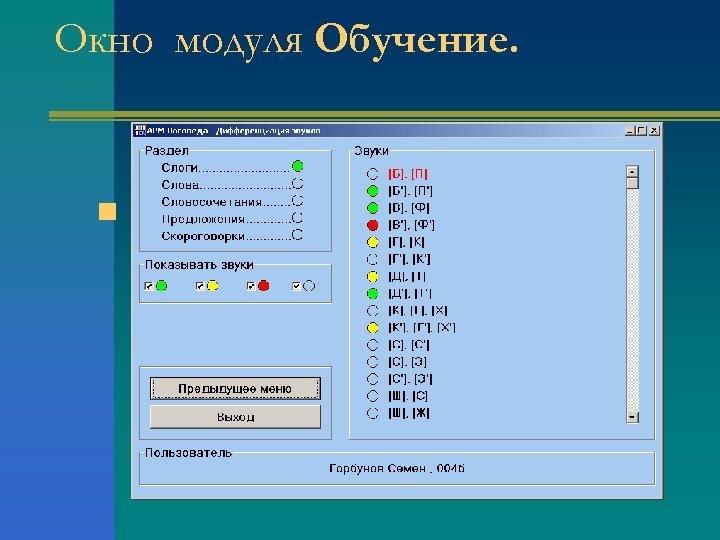
Task: Toggle the red sounds checkbox
Action: pyautogui.click(x=251, y=286)
